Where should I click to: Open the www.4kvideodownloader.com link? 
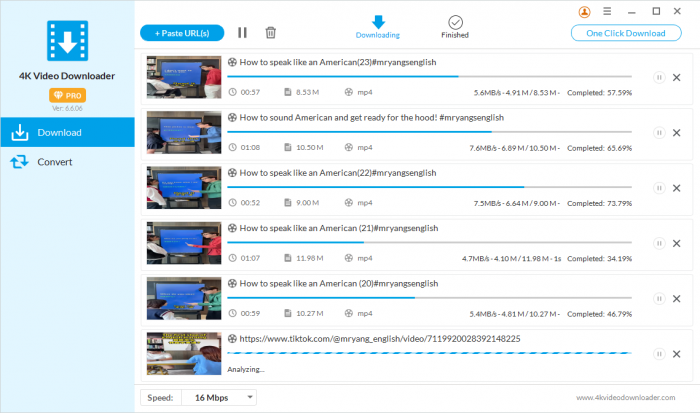click(622, 397)
